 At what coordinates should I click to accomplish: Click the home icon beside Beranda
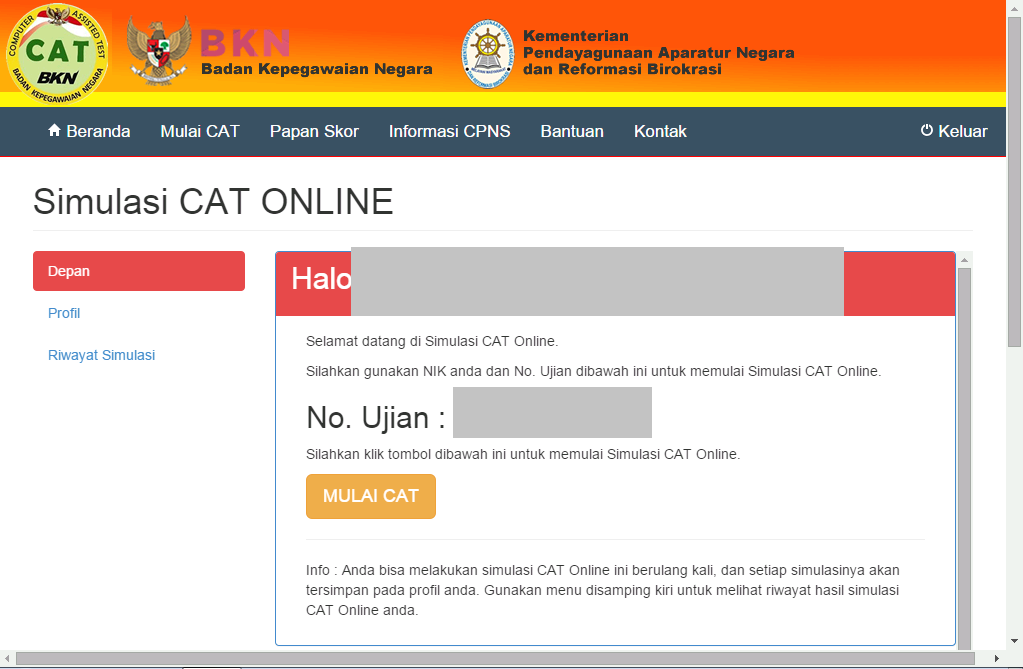tap(54, 131)
